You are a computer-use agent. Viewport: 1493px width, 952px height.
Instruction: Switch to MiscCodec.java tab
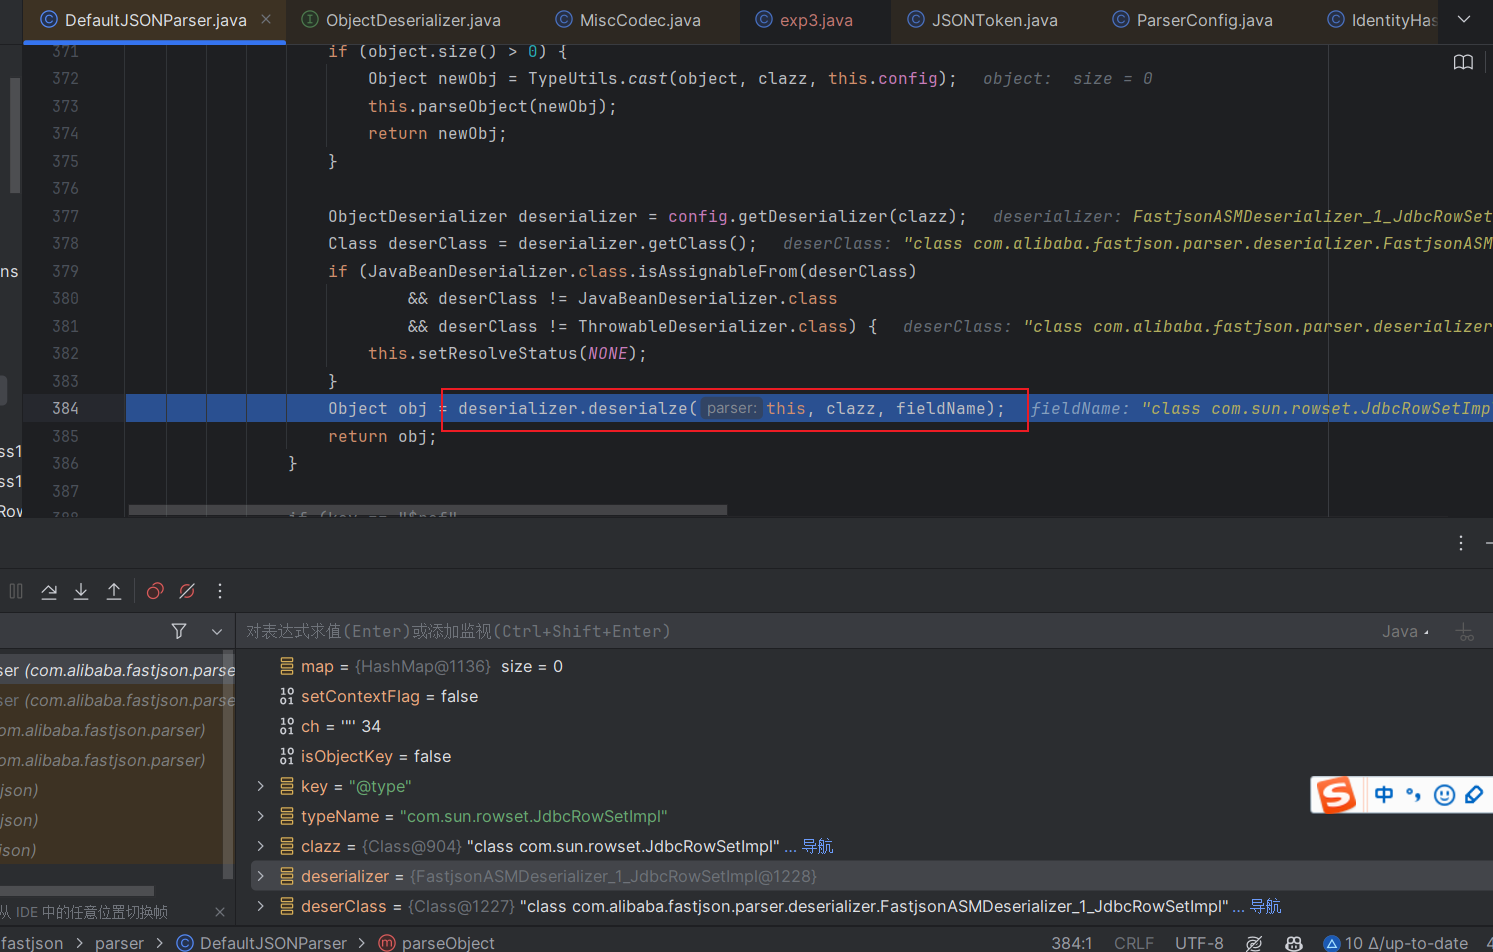[628, 20]
